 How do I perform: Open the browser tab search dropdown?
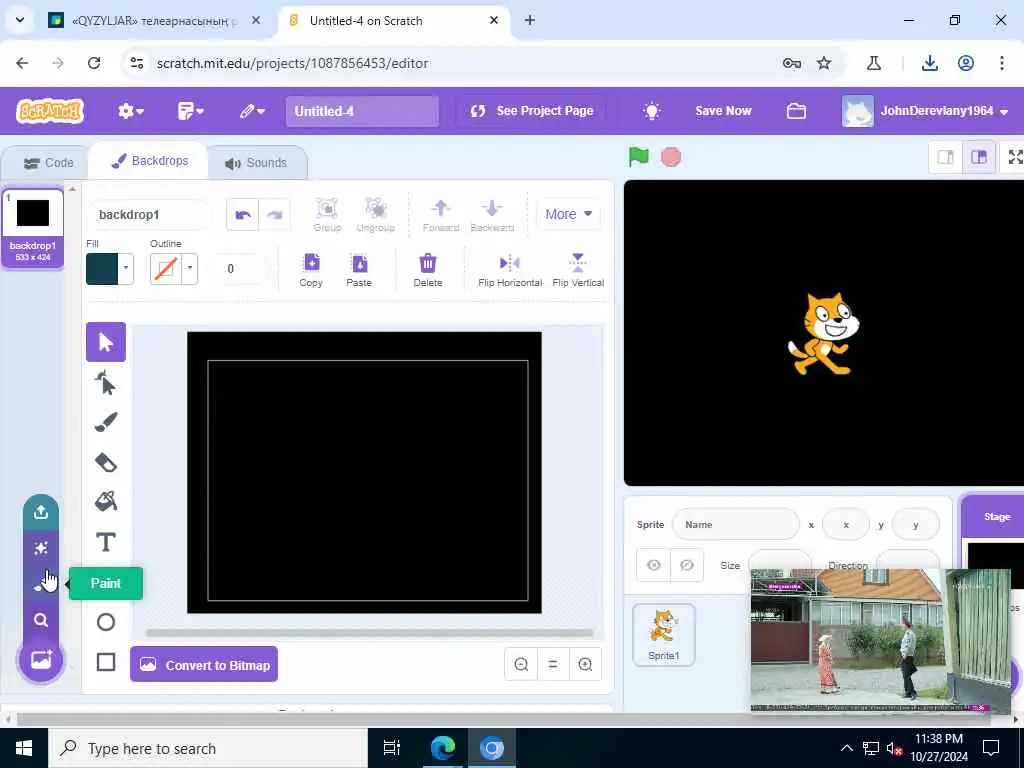20,20
